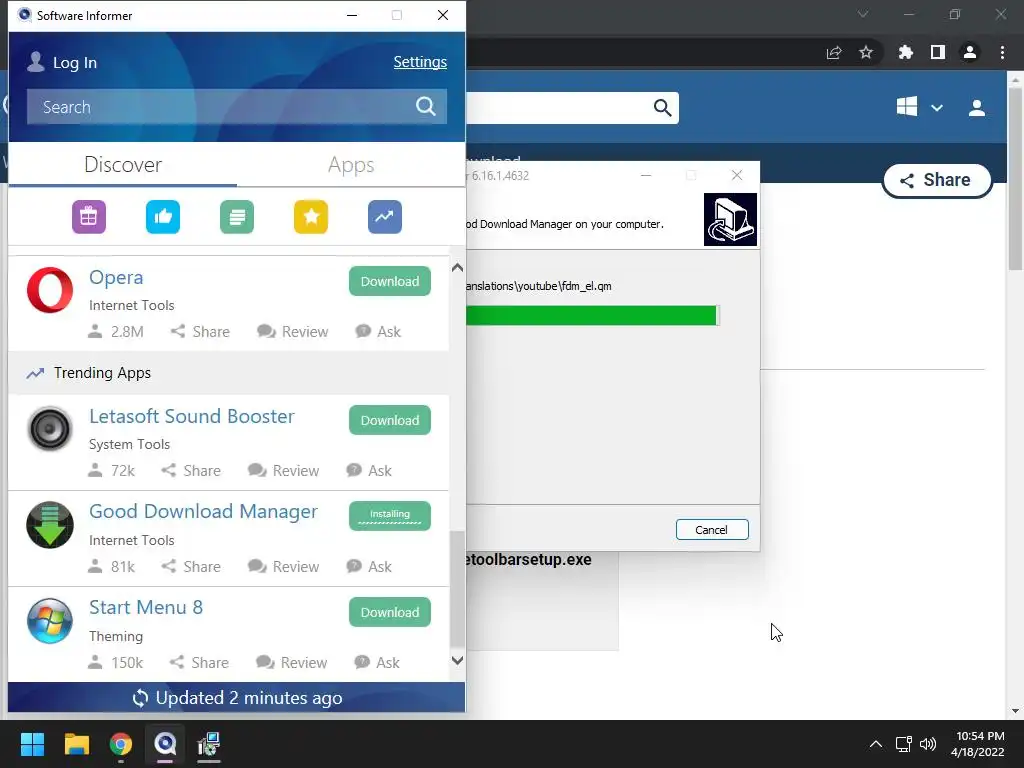1024x768 pixels.
Task: Review the Opera app
Action: pos(292,332)
